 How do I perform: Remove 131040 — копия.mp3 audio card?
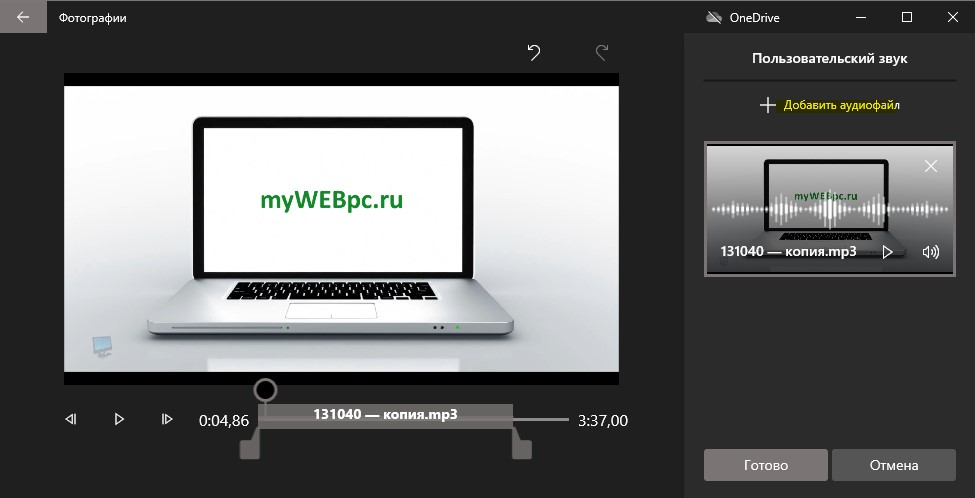931,166
